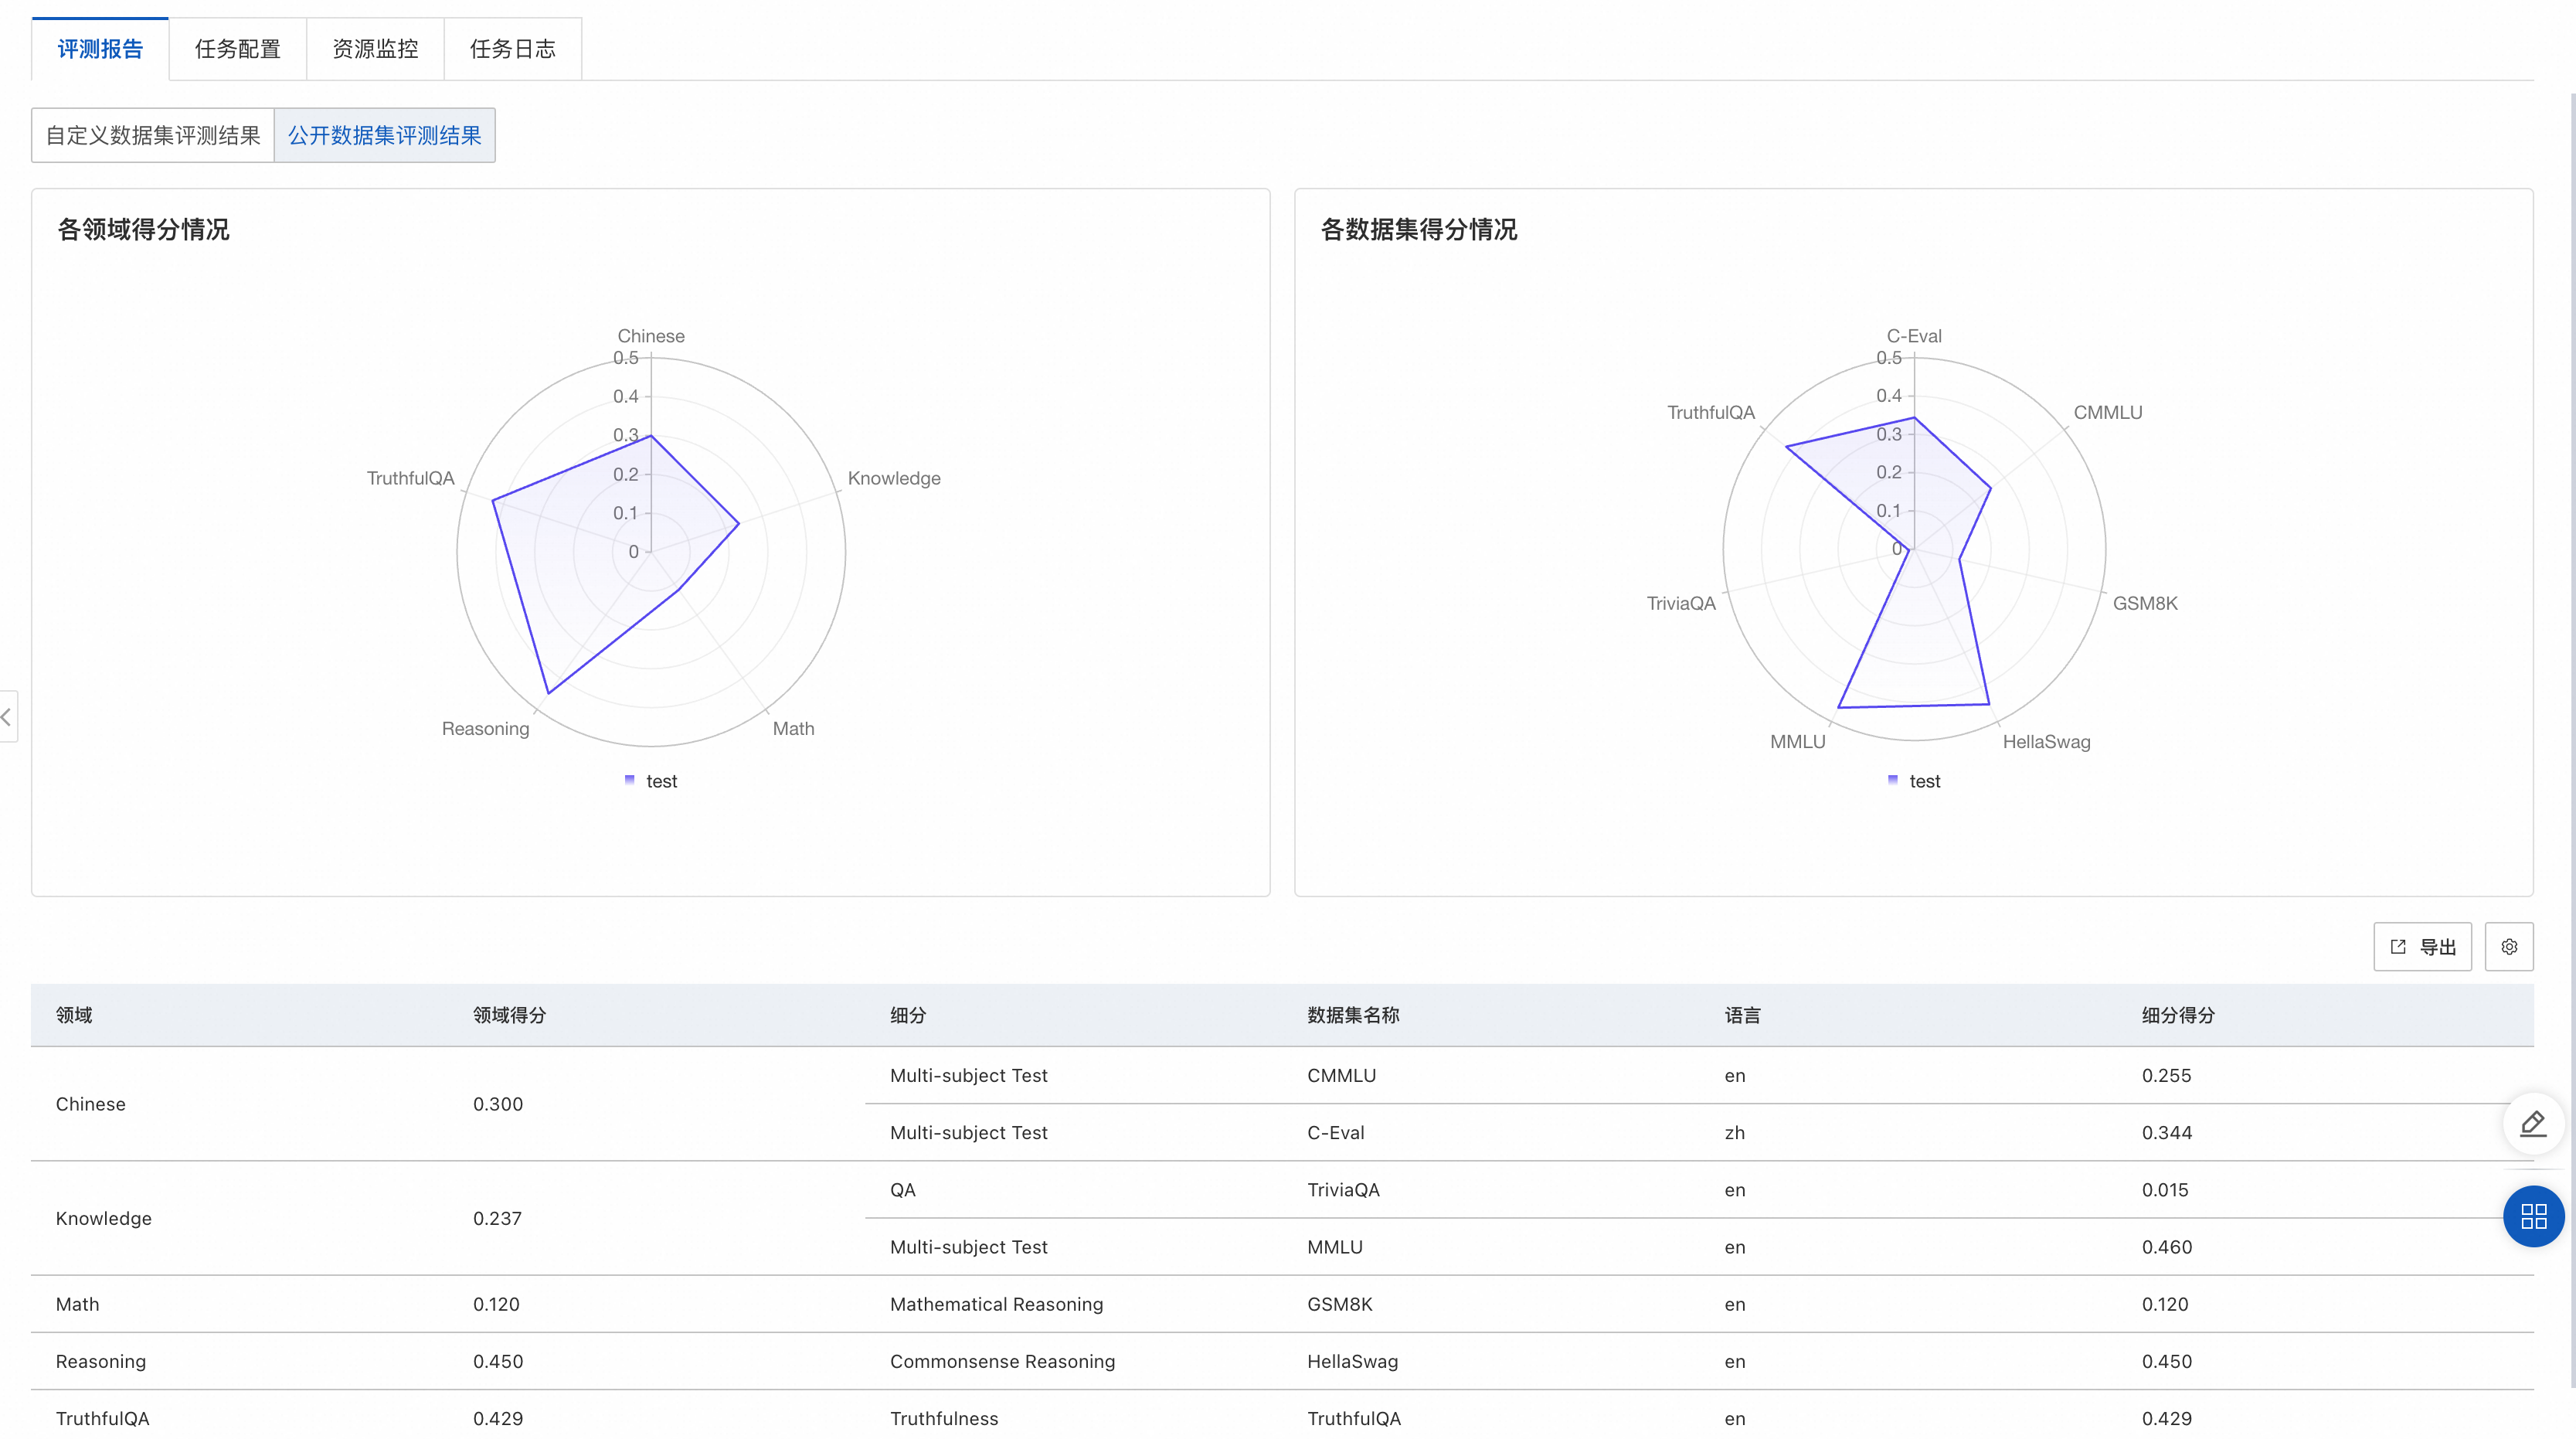The image size is (2576, 1439).
Task: Select the 任务配置 tab
Action: [237, 48]
